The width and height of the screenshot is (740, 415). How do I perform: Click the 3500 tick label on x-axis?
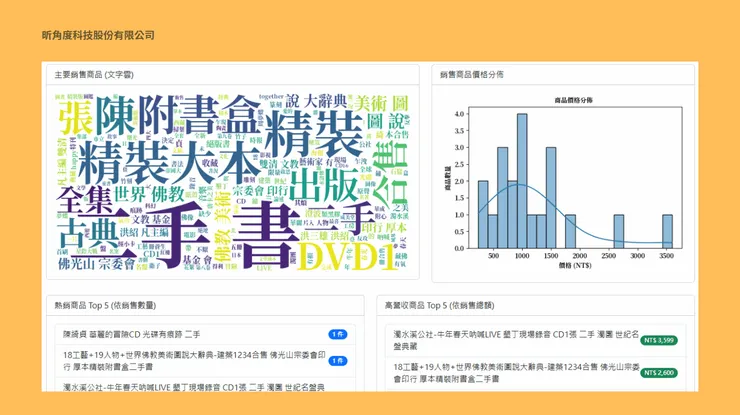pyautogui.click(x=666, y=255)
